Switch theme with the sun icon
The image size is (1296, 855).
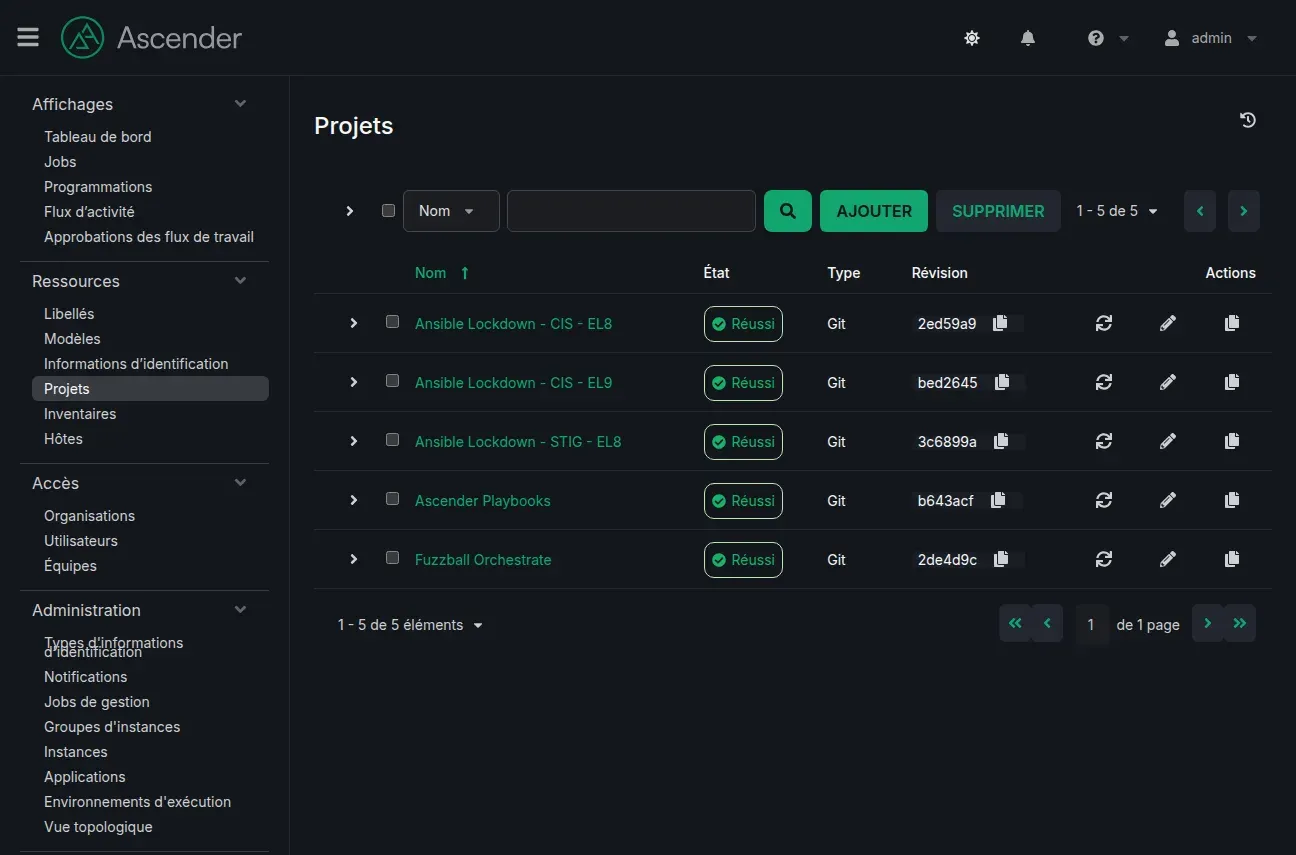click(x=972, y=38)
